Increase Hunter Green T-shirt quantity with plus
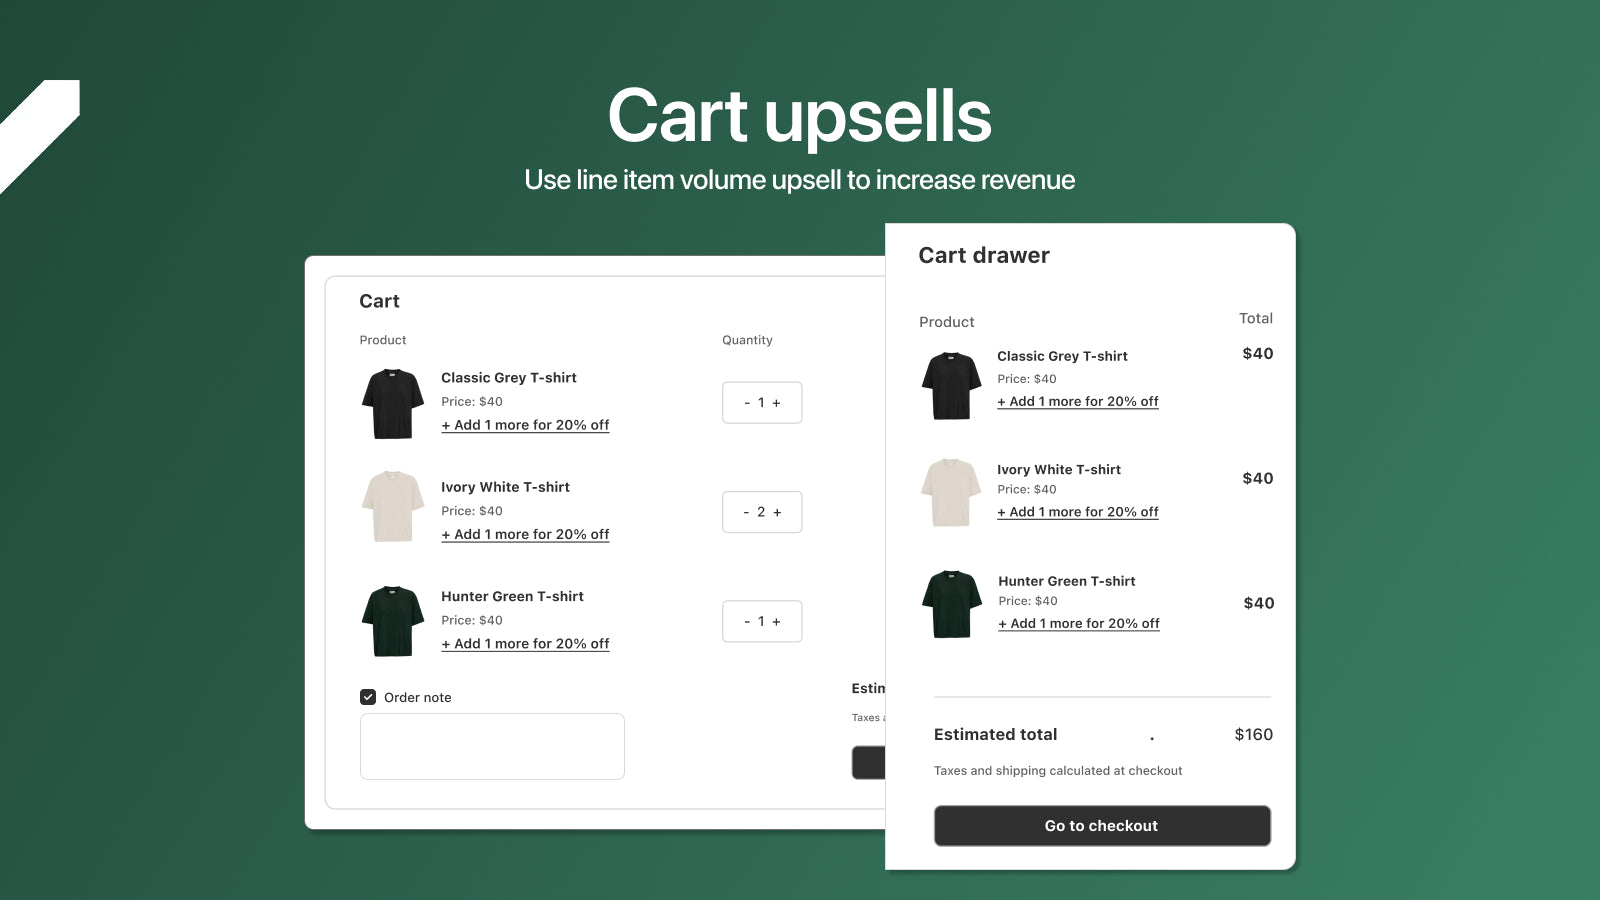The width and height of the screenshot is (1600, 900). click(777, 620)
